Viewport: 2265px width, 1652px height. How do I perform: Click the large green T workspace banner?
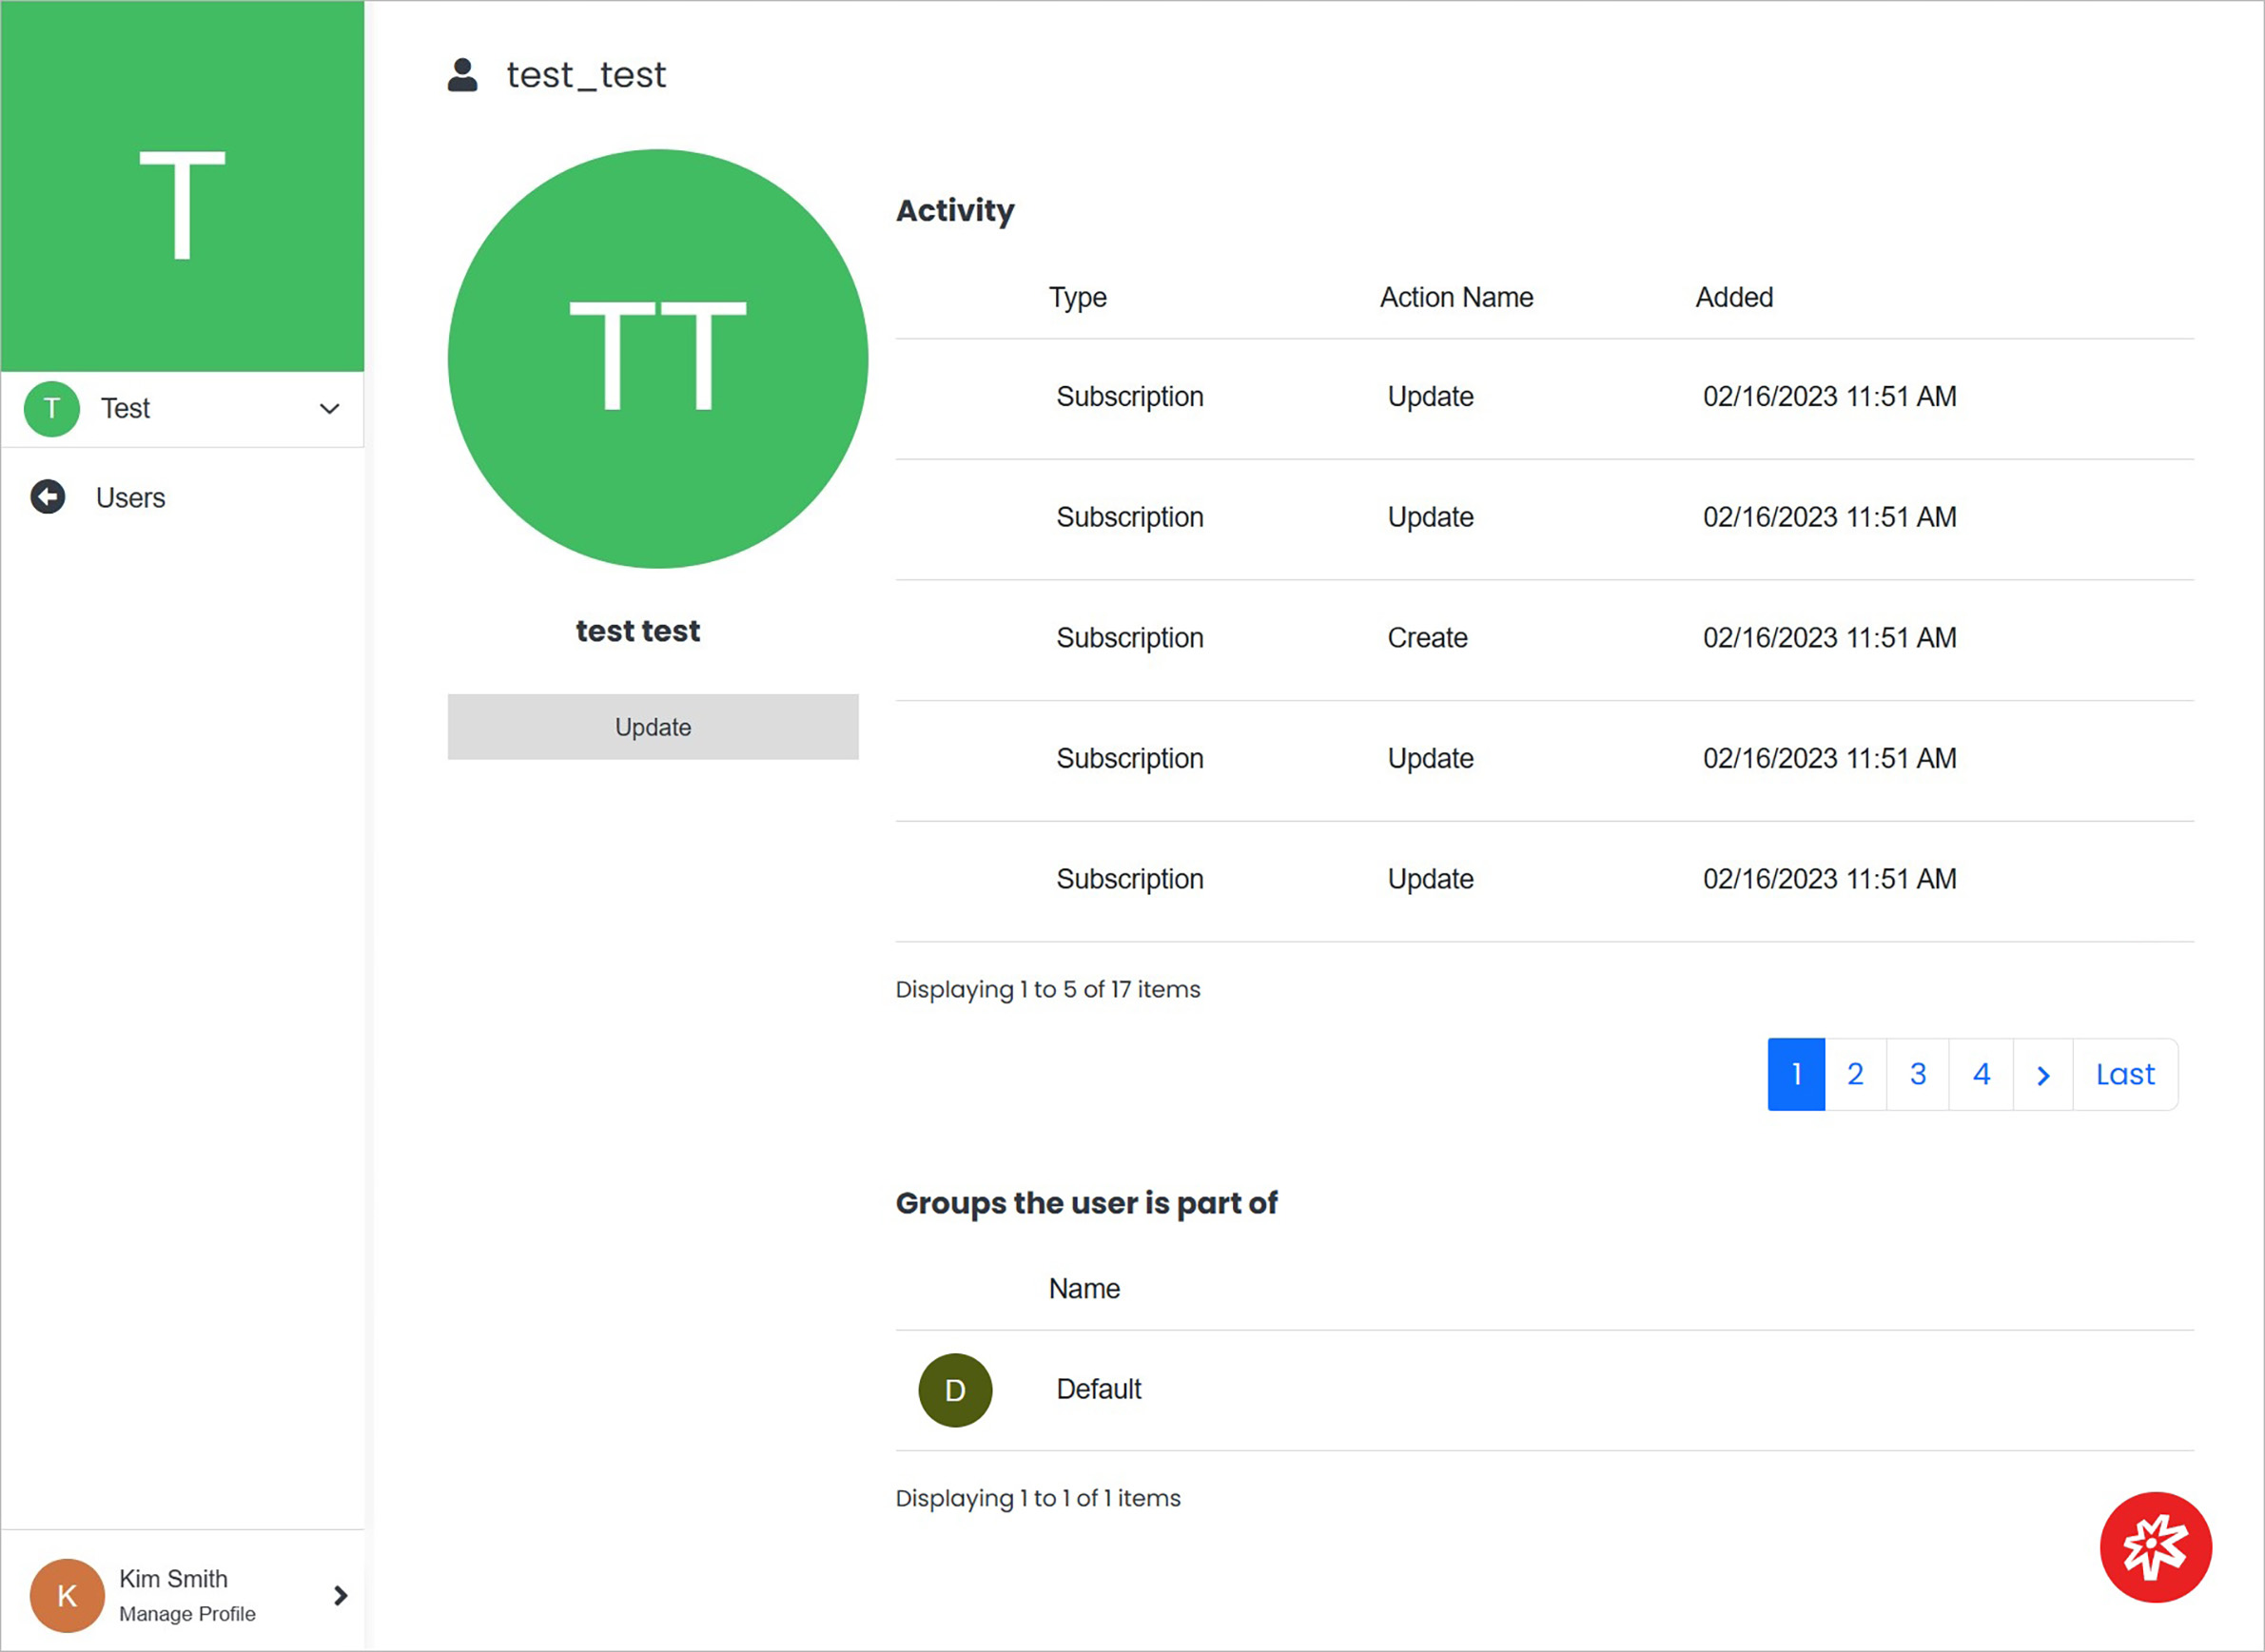click(182, 186)
